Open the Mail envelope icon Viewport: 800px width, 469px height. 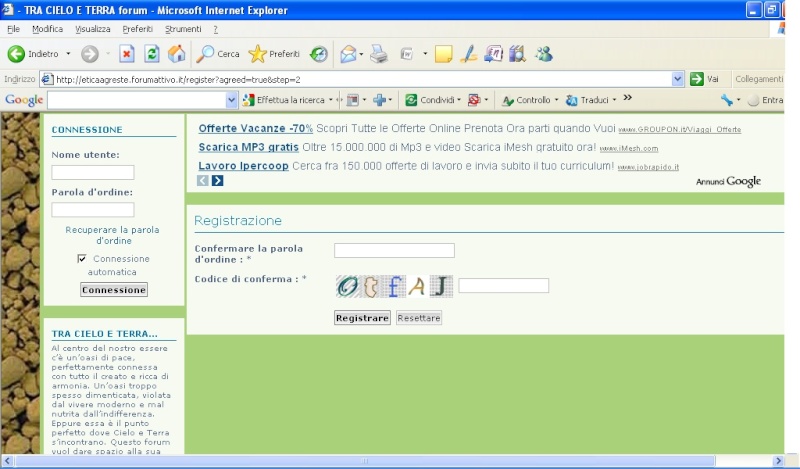(348, 54)
